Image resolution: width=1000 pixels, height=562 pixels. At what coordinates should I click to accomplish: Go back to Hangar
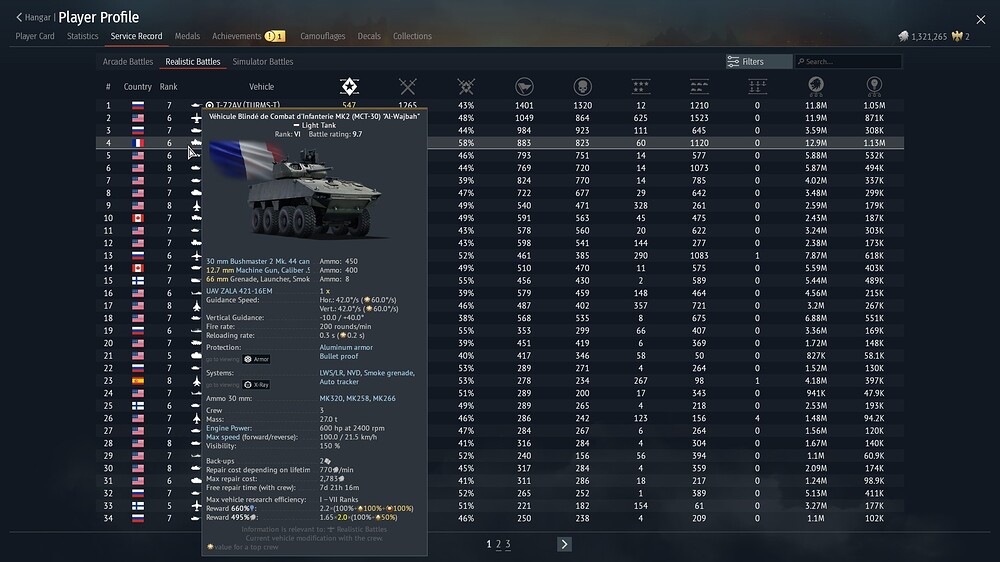[x=33, y=17]
